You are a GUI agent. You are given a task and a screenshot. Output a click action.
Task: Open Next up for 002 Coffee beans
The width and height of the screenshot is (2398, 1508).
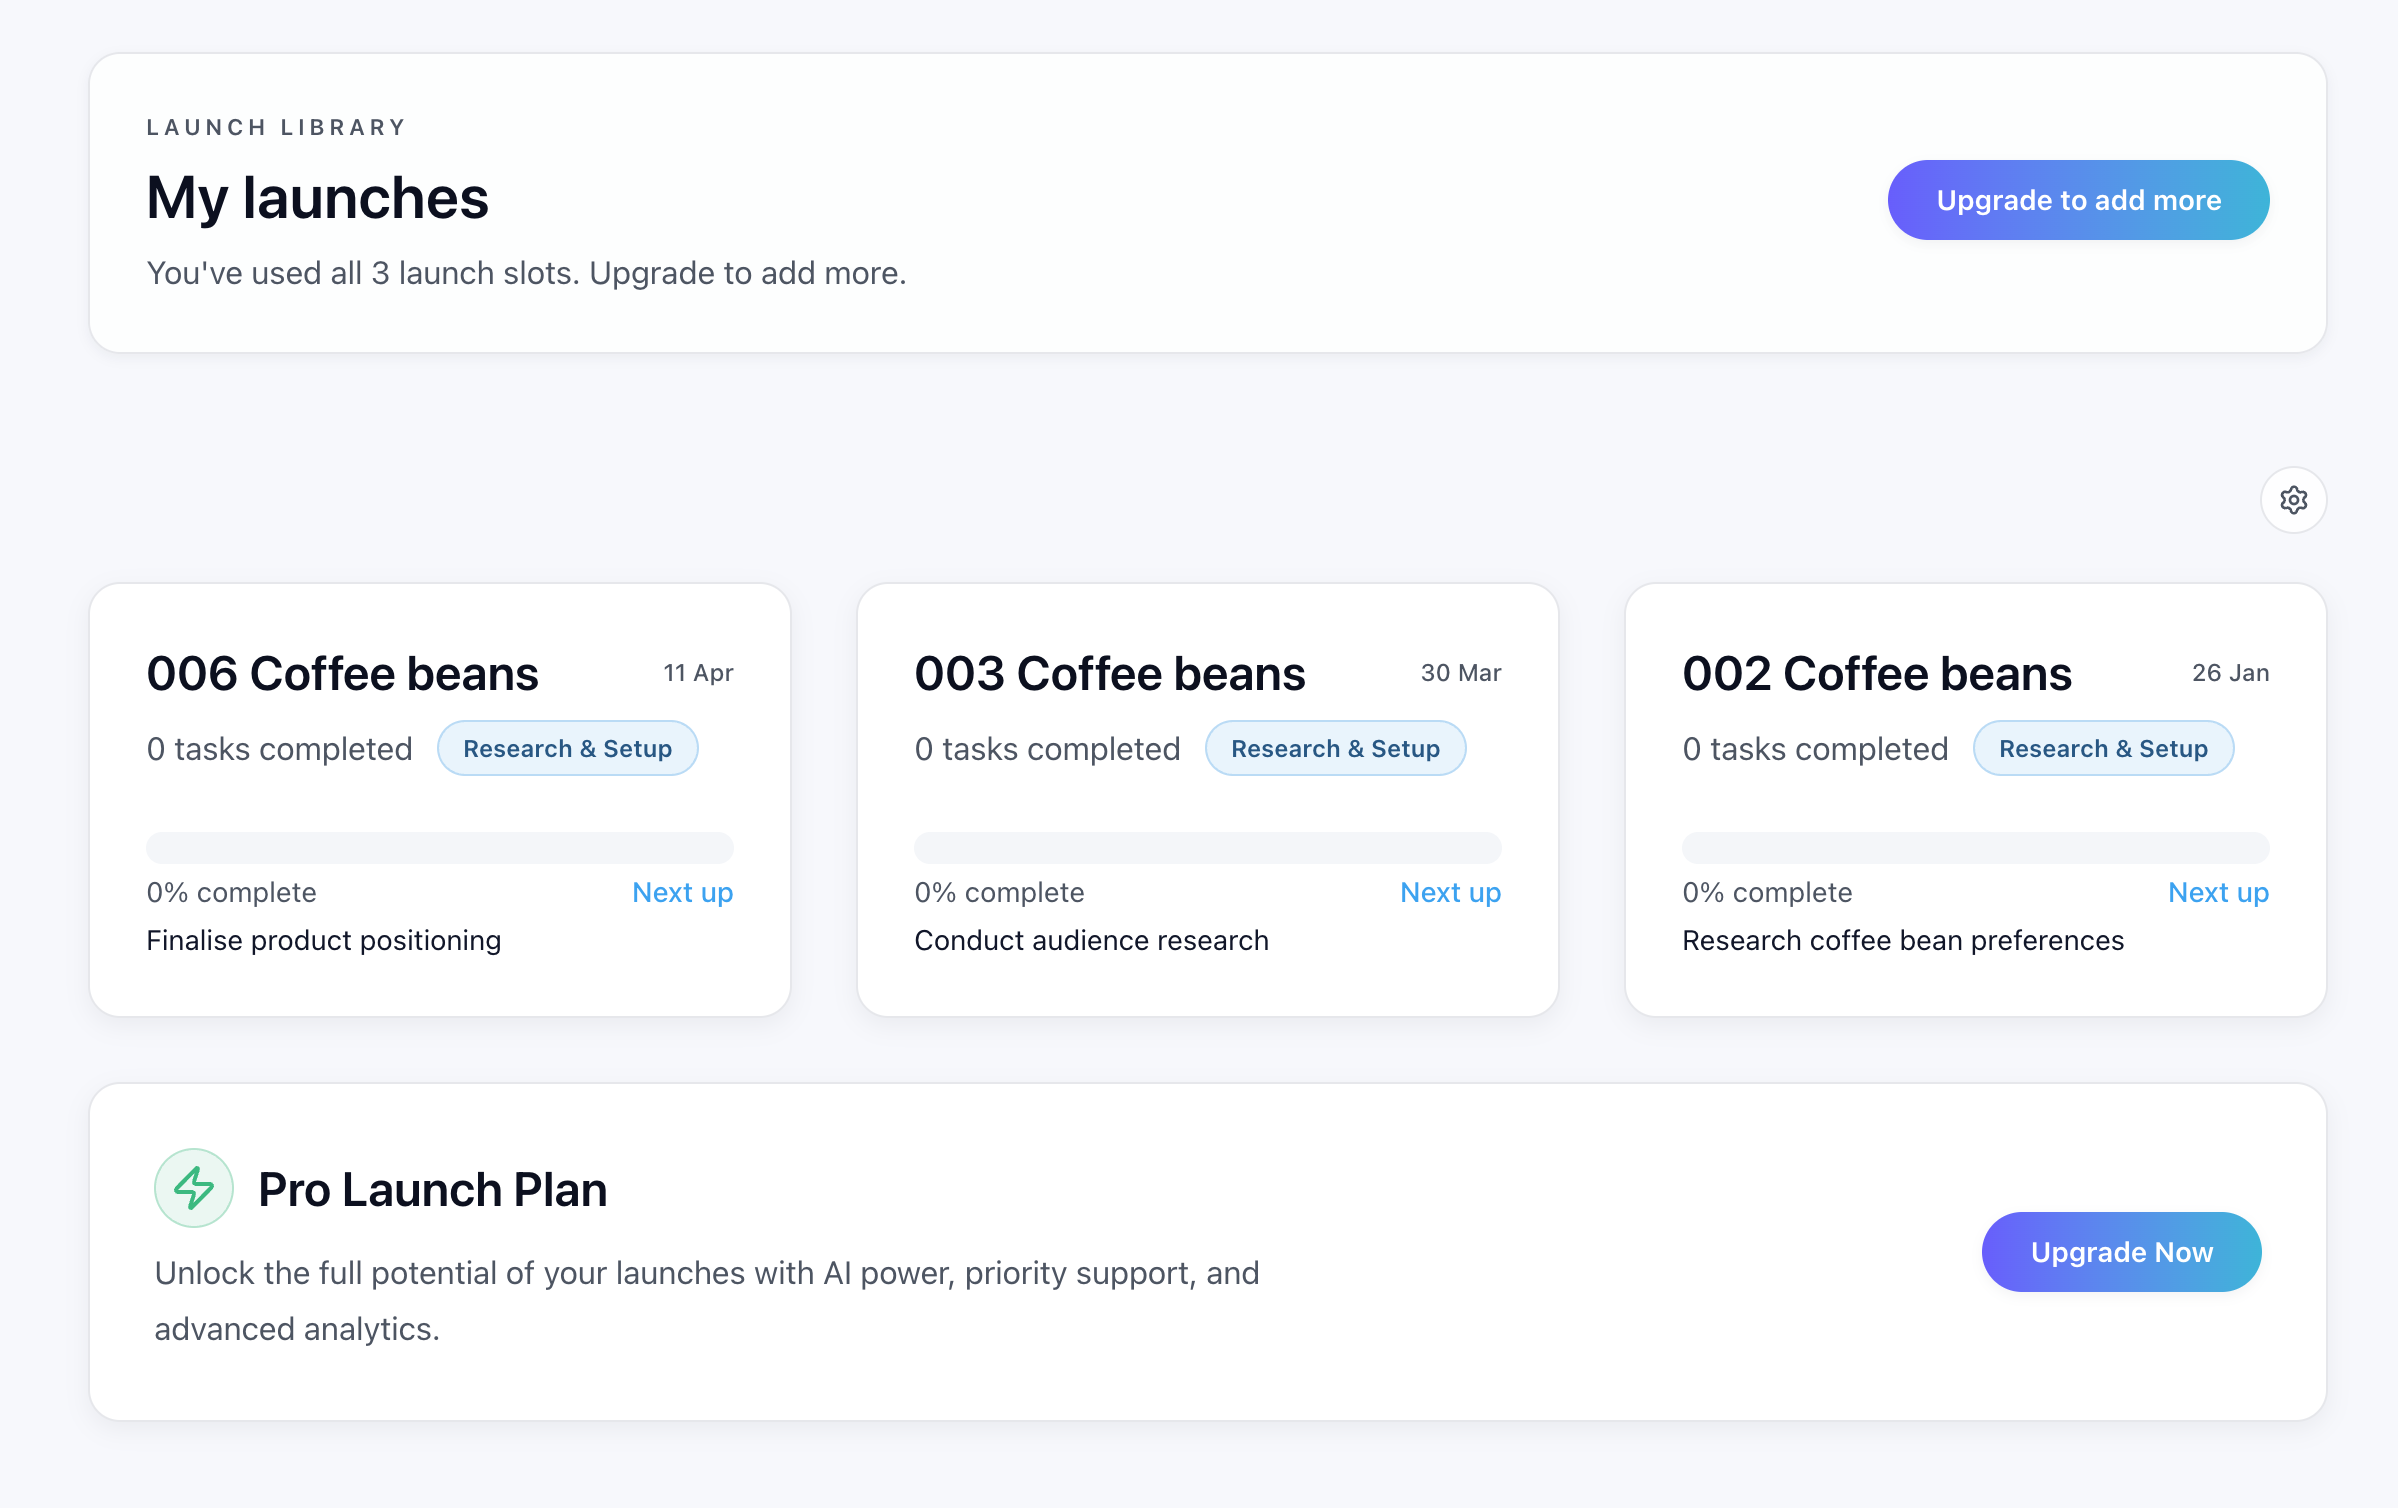pyautogui.click(x=2218, y=892)
